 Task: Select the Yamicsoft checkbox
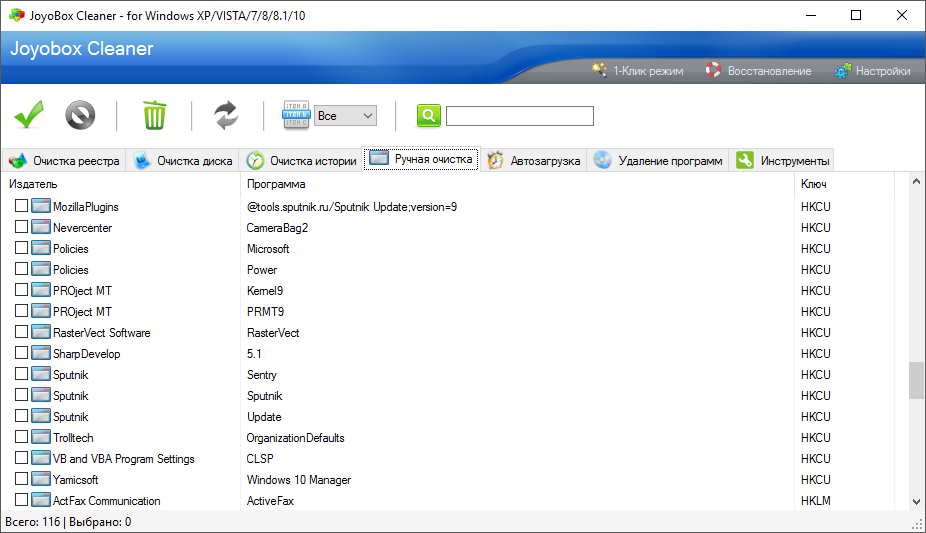click(21, 479)
